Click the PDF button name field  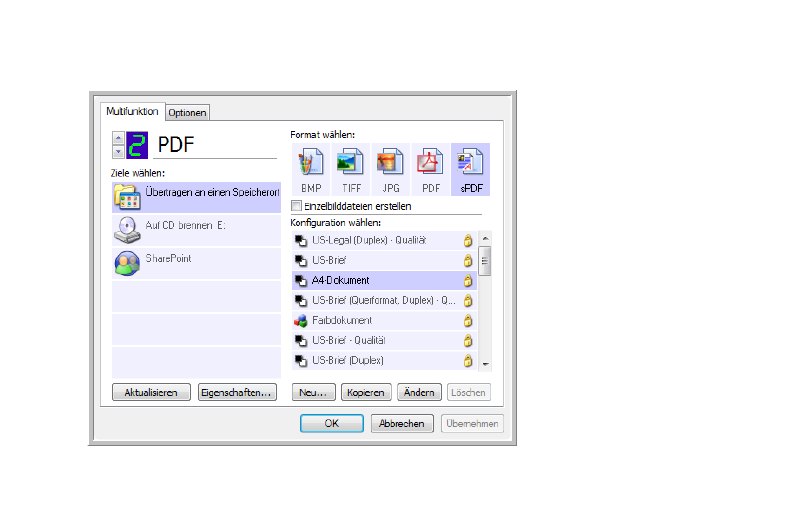click(216, 145)
